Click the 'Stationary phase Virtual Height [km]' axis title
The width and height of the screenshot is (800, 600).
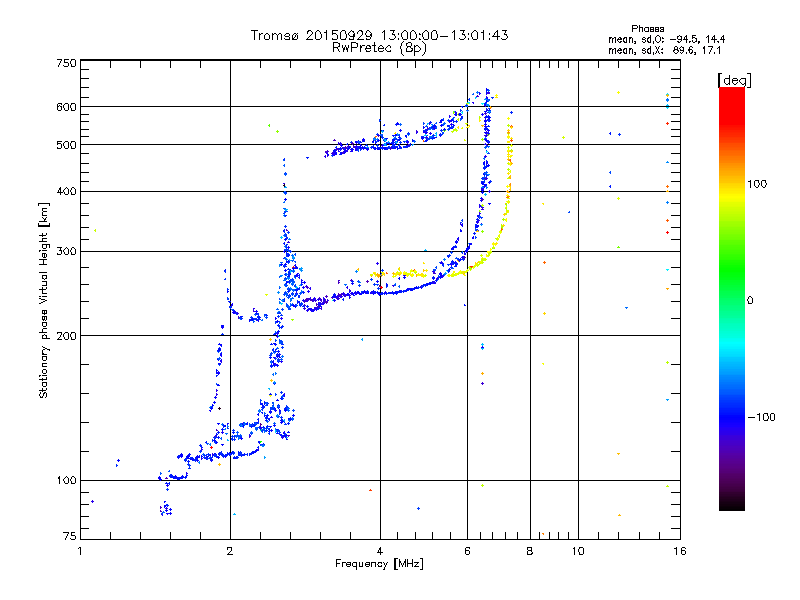coord(44,300)
